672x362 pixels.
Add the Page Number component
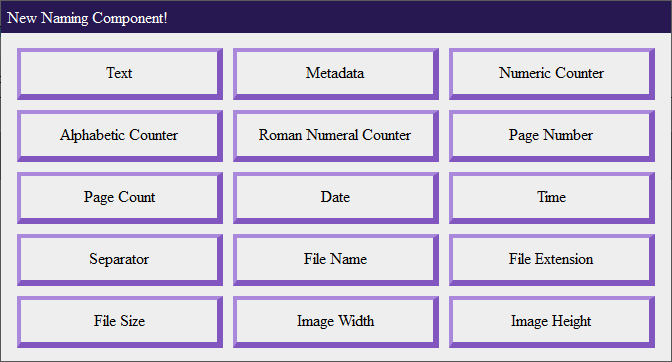pos(552,136)
